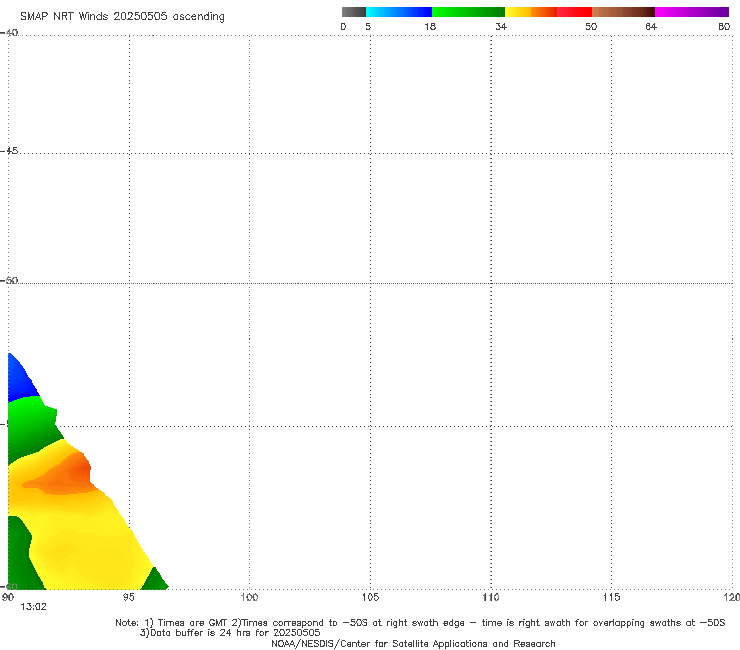740x650 pixels.
Task: Click the note line starting 'Note: 1) Times are GMT'
Action: 420,623
